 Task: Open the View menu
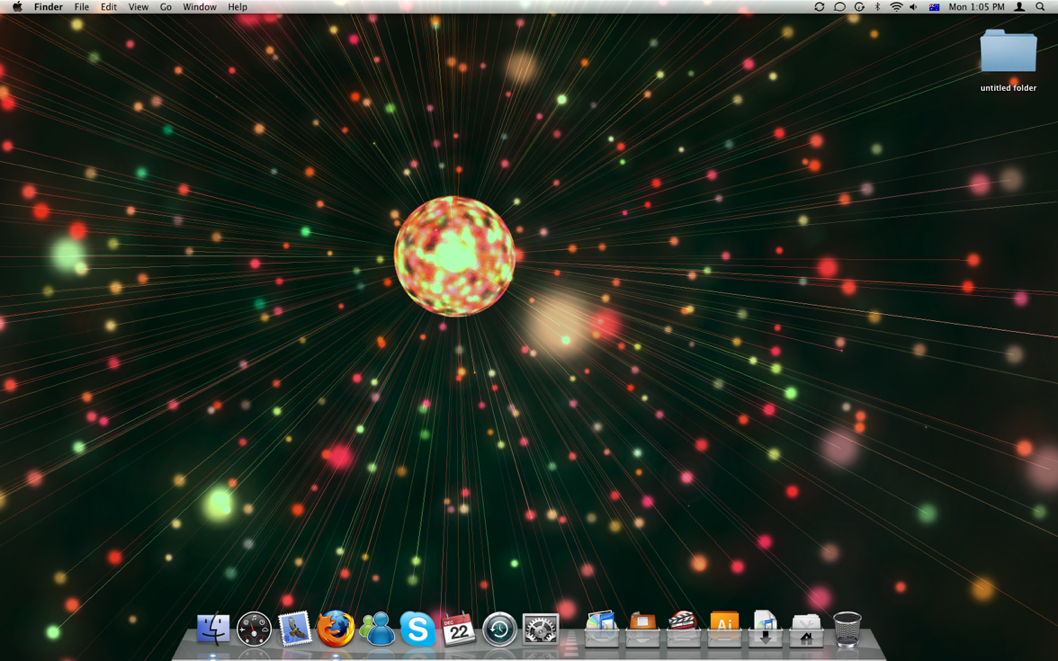tap(138, 7)
